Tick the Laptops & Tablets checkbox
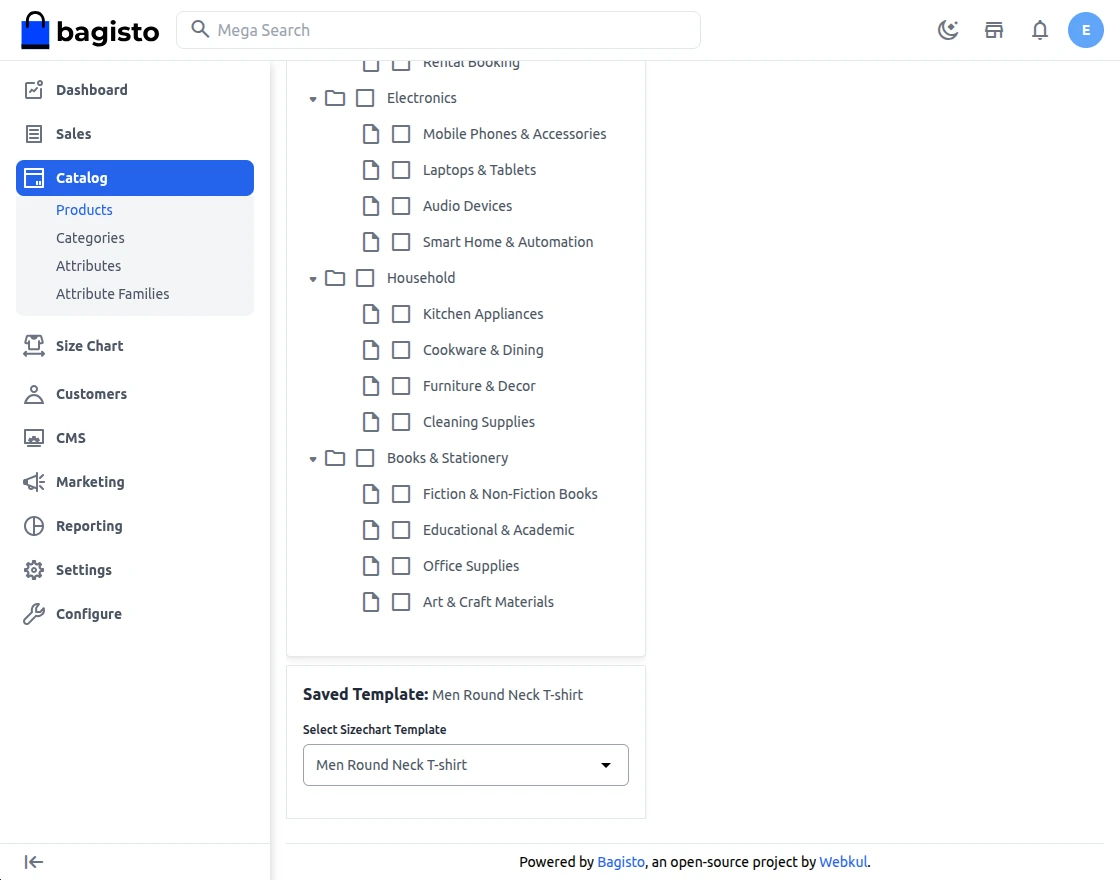Image resolution: width=1120 pixels, height=880 pixels. (x=401, y=170)
